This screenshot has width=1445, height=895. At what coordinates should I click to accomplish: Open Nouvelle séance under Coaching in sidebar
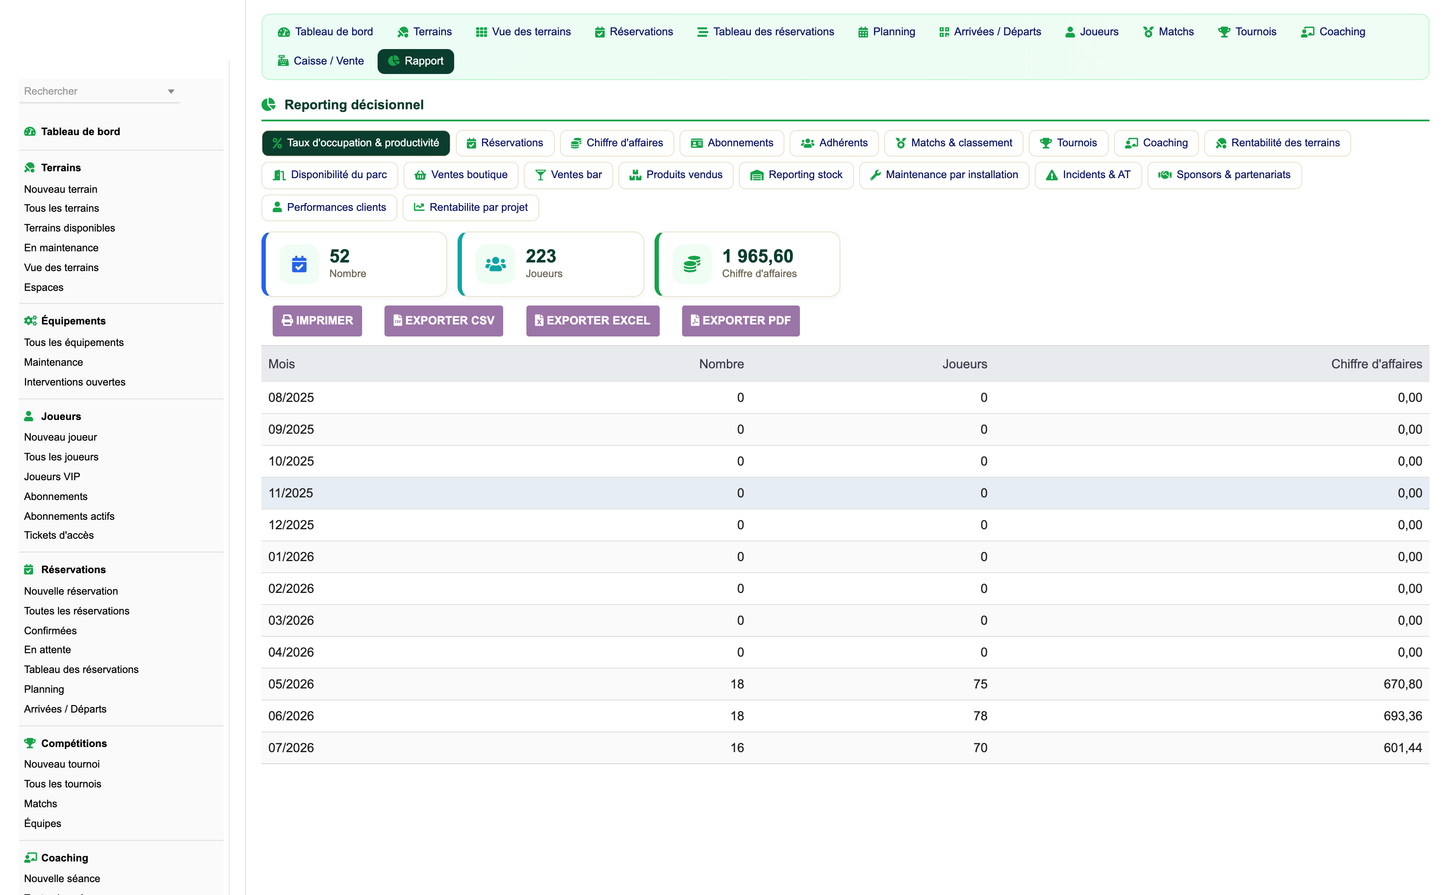pos(62,880)
